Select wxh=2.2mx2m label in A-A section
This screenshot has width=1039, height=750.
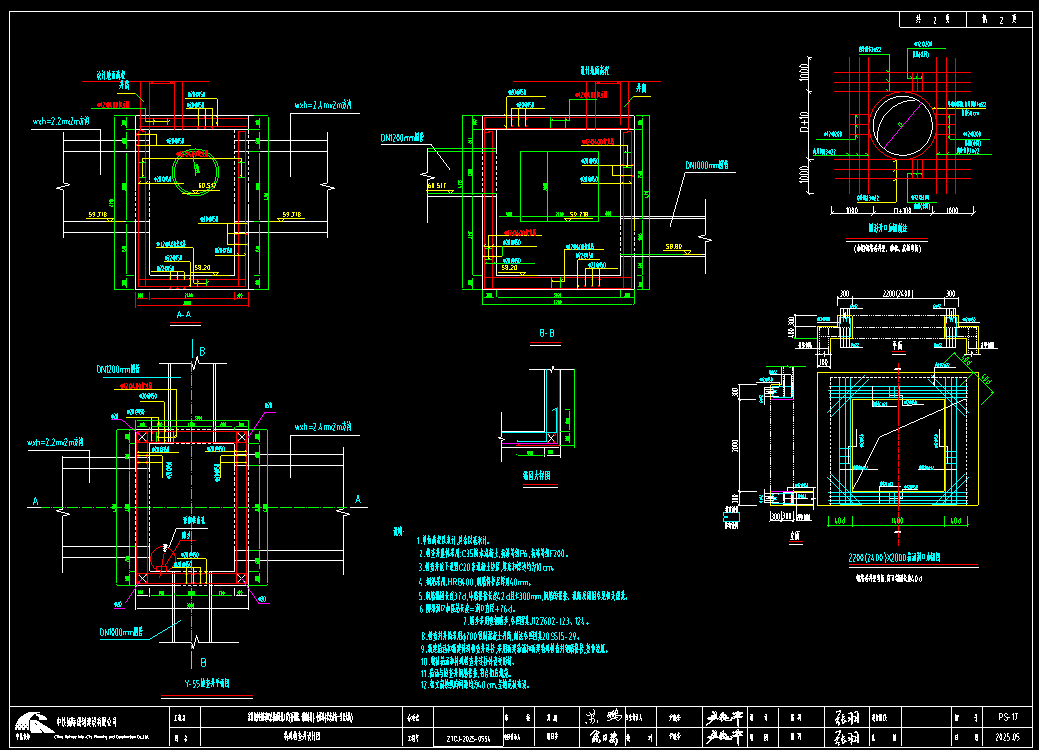(61, 122)
